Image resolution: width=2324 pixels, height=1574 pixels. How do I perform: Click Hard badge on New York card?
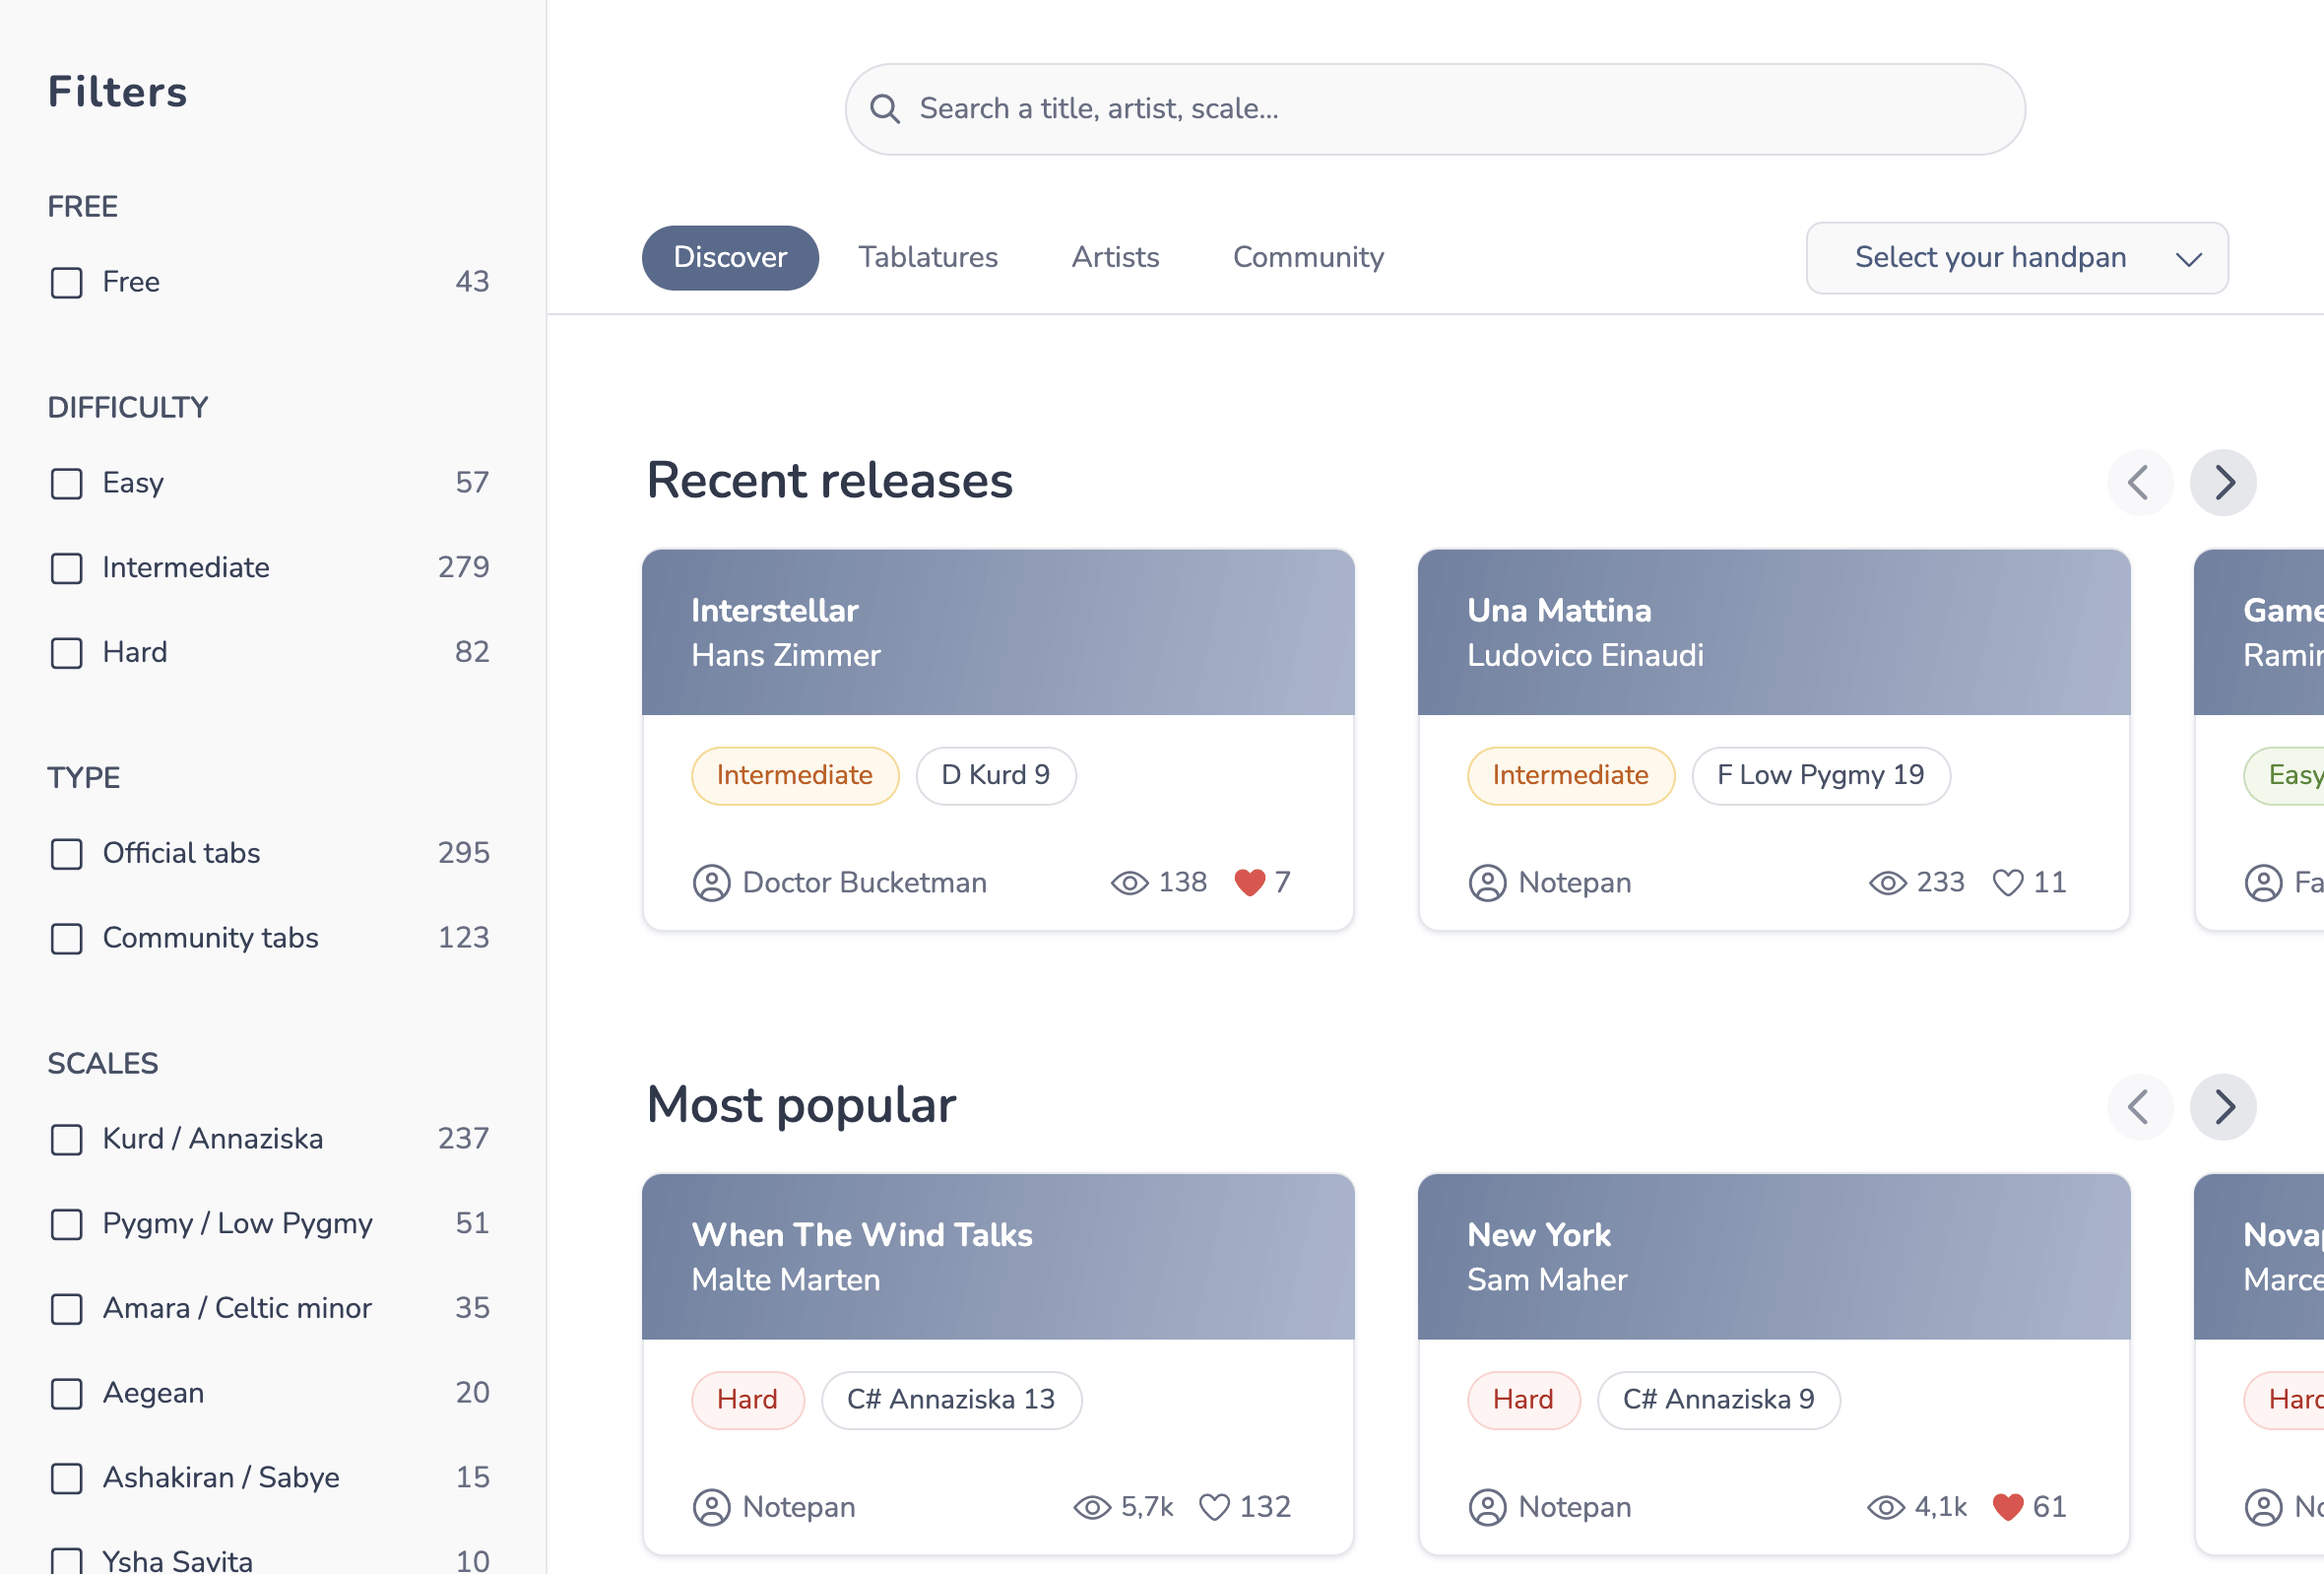(1524, 1400)
